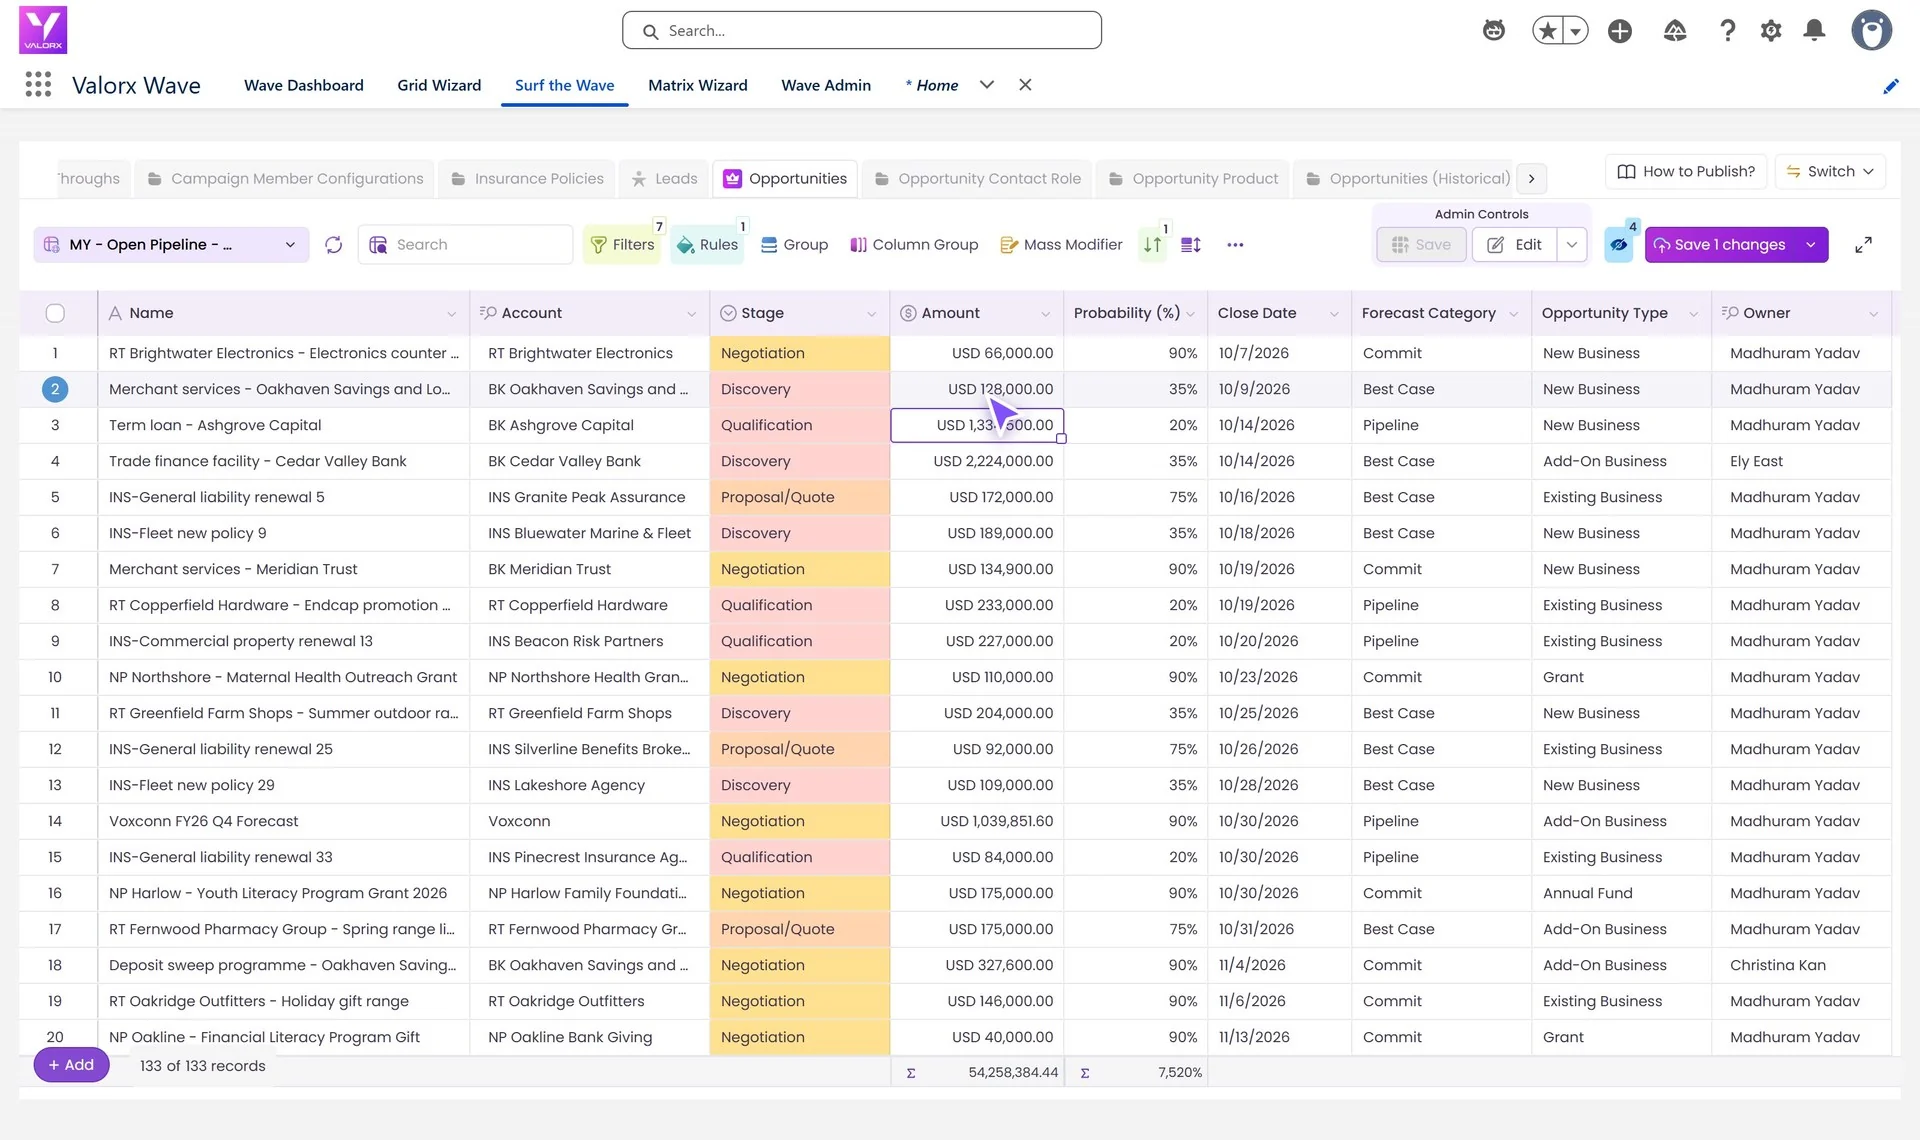This screenshot has height=1140, width=1920.
Task: Click the user avatar icon
Action: click(x=1871, y=30)
